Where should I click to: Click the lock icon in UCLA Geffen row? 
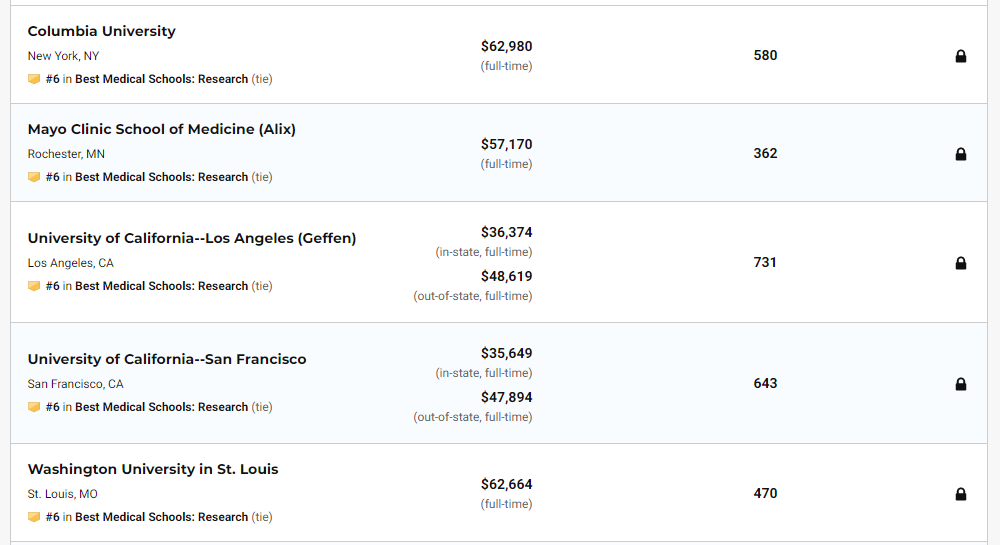pyautogui.click(x=961, y=263)
